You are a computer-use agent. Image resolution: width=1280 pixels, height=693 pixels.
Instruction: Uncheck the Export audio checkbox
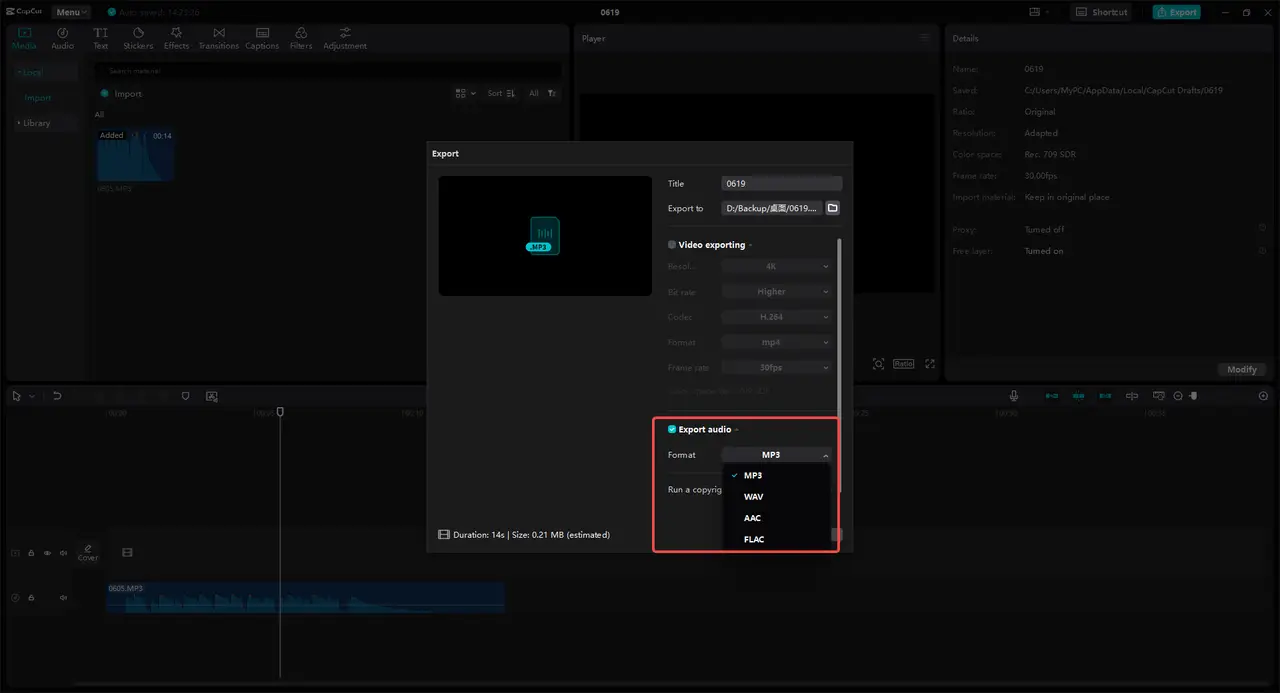pyautogui.click(x=672, y=429)
